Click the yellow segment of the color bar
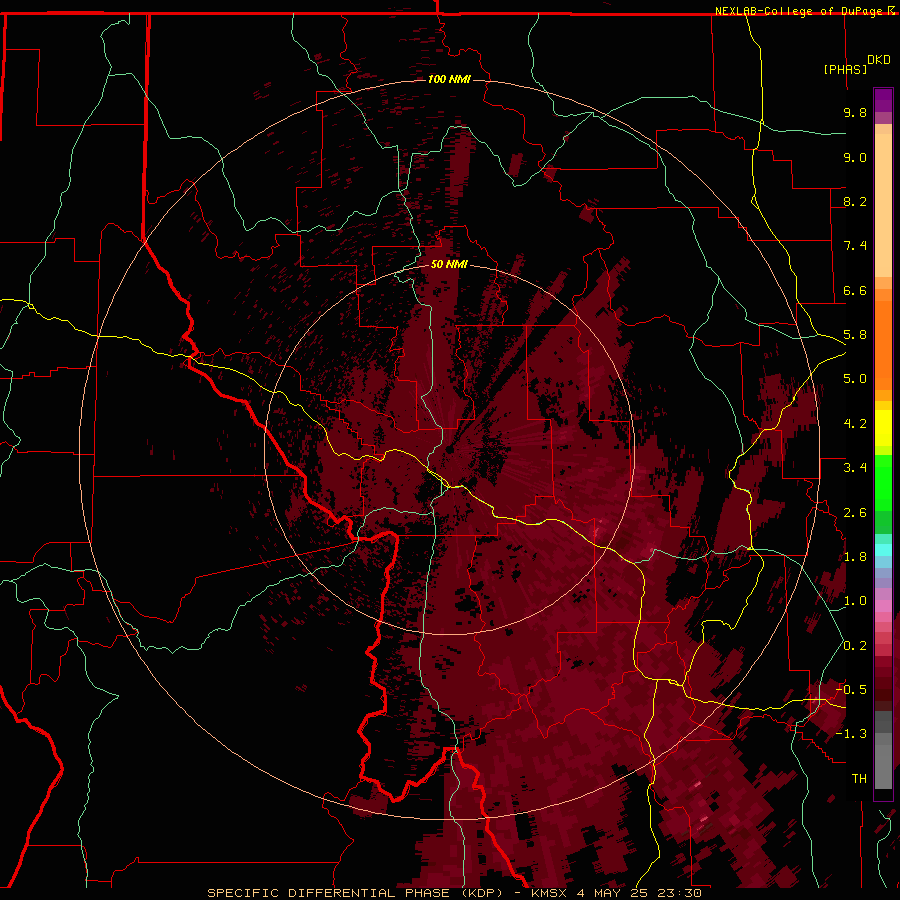900x900 pixels. pos(883,428)
